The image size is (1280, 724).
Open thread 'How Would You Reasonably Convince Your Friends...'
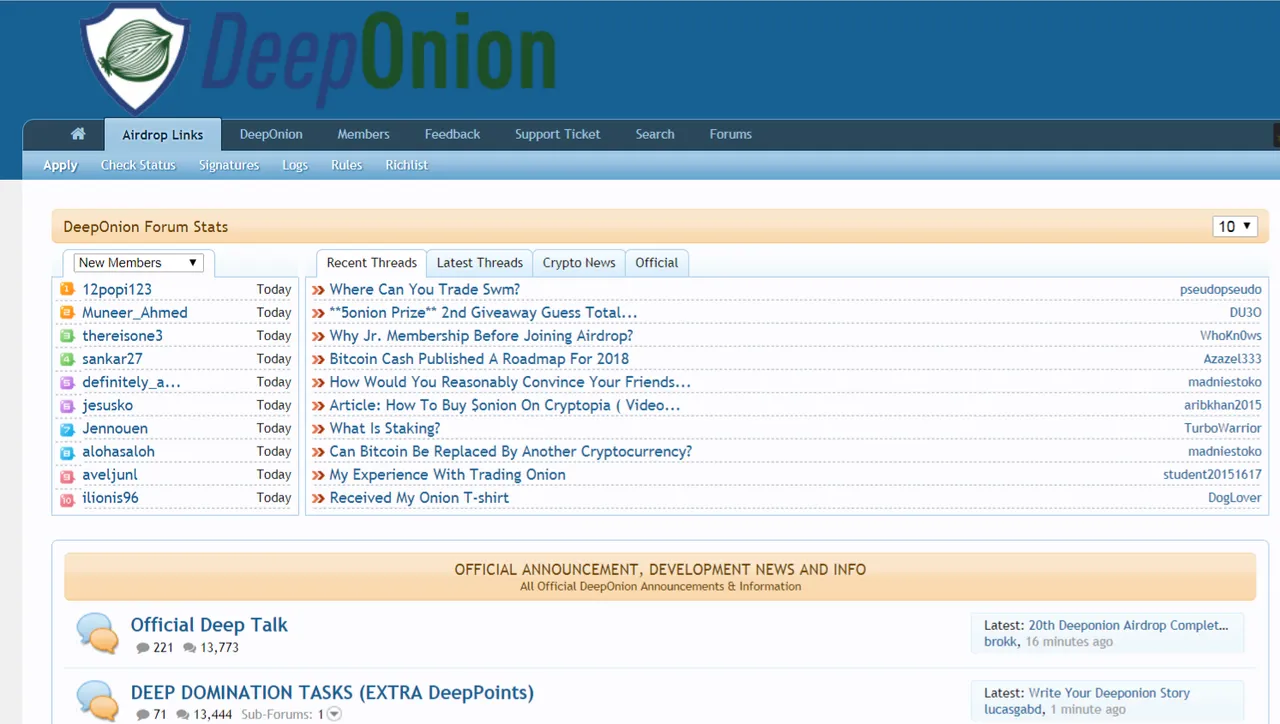pos(510,382)
